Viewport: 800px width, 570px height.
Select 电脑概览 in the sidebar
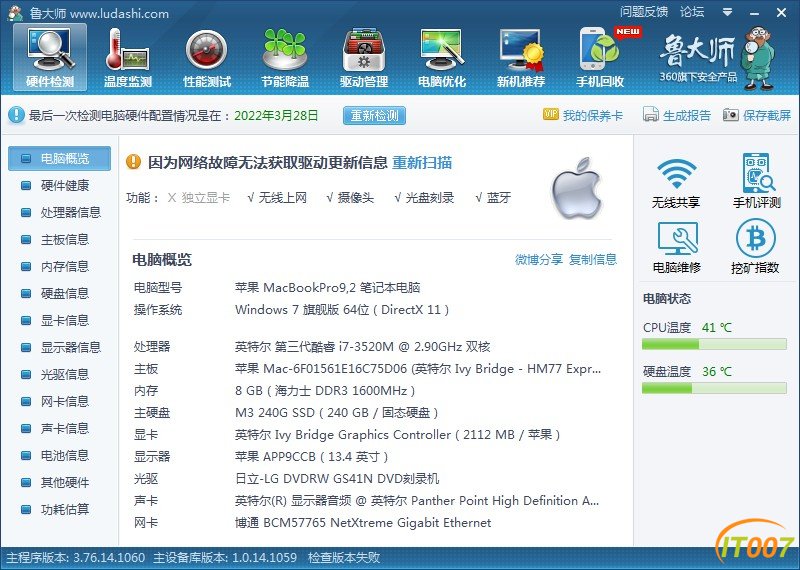tap(59, 158)
